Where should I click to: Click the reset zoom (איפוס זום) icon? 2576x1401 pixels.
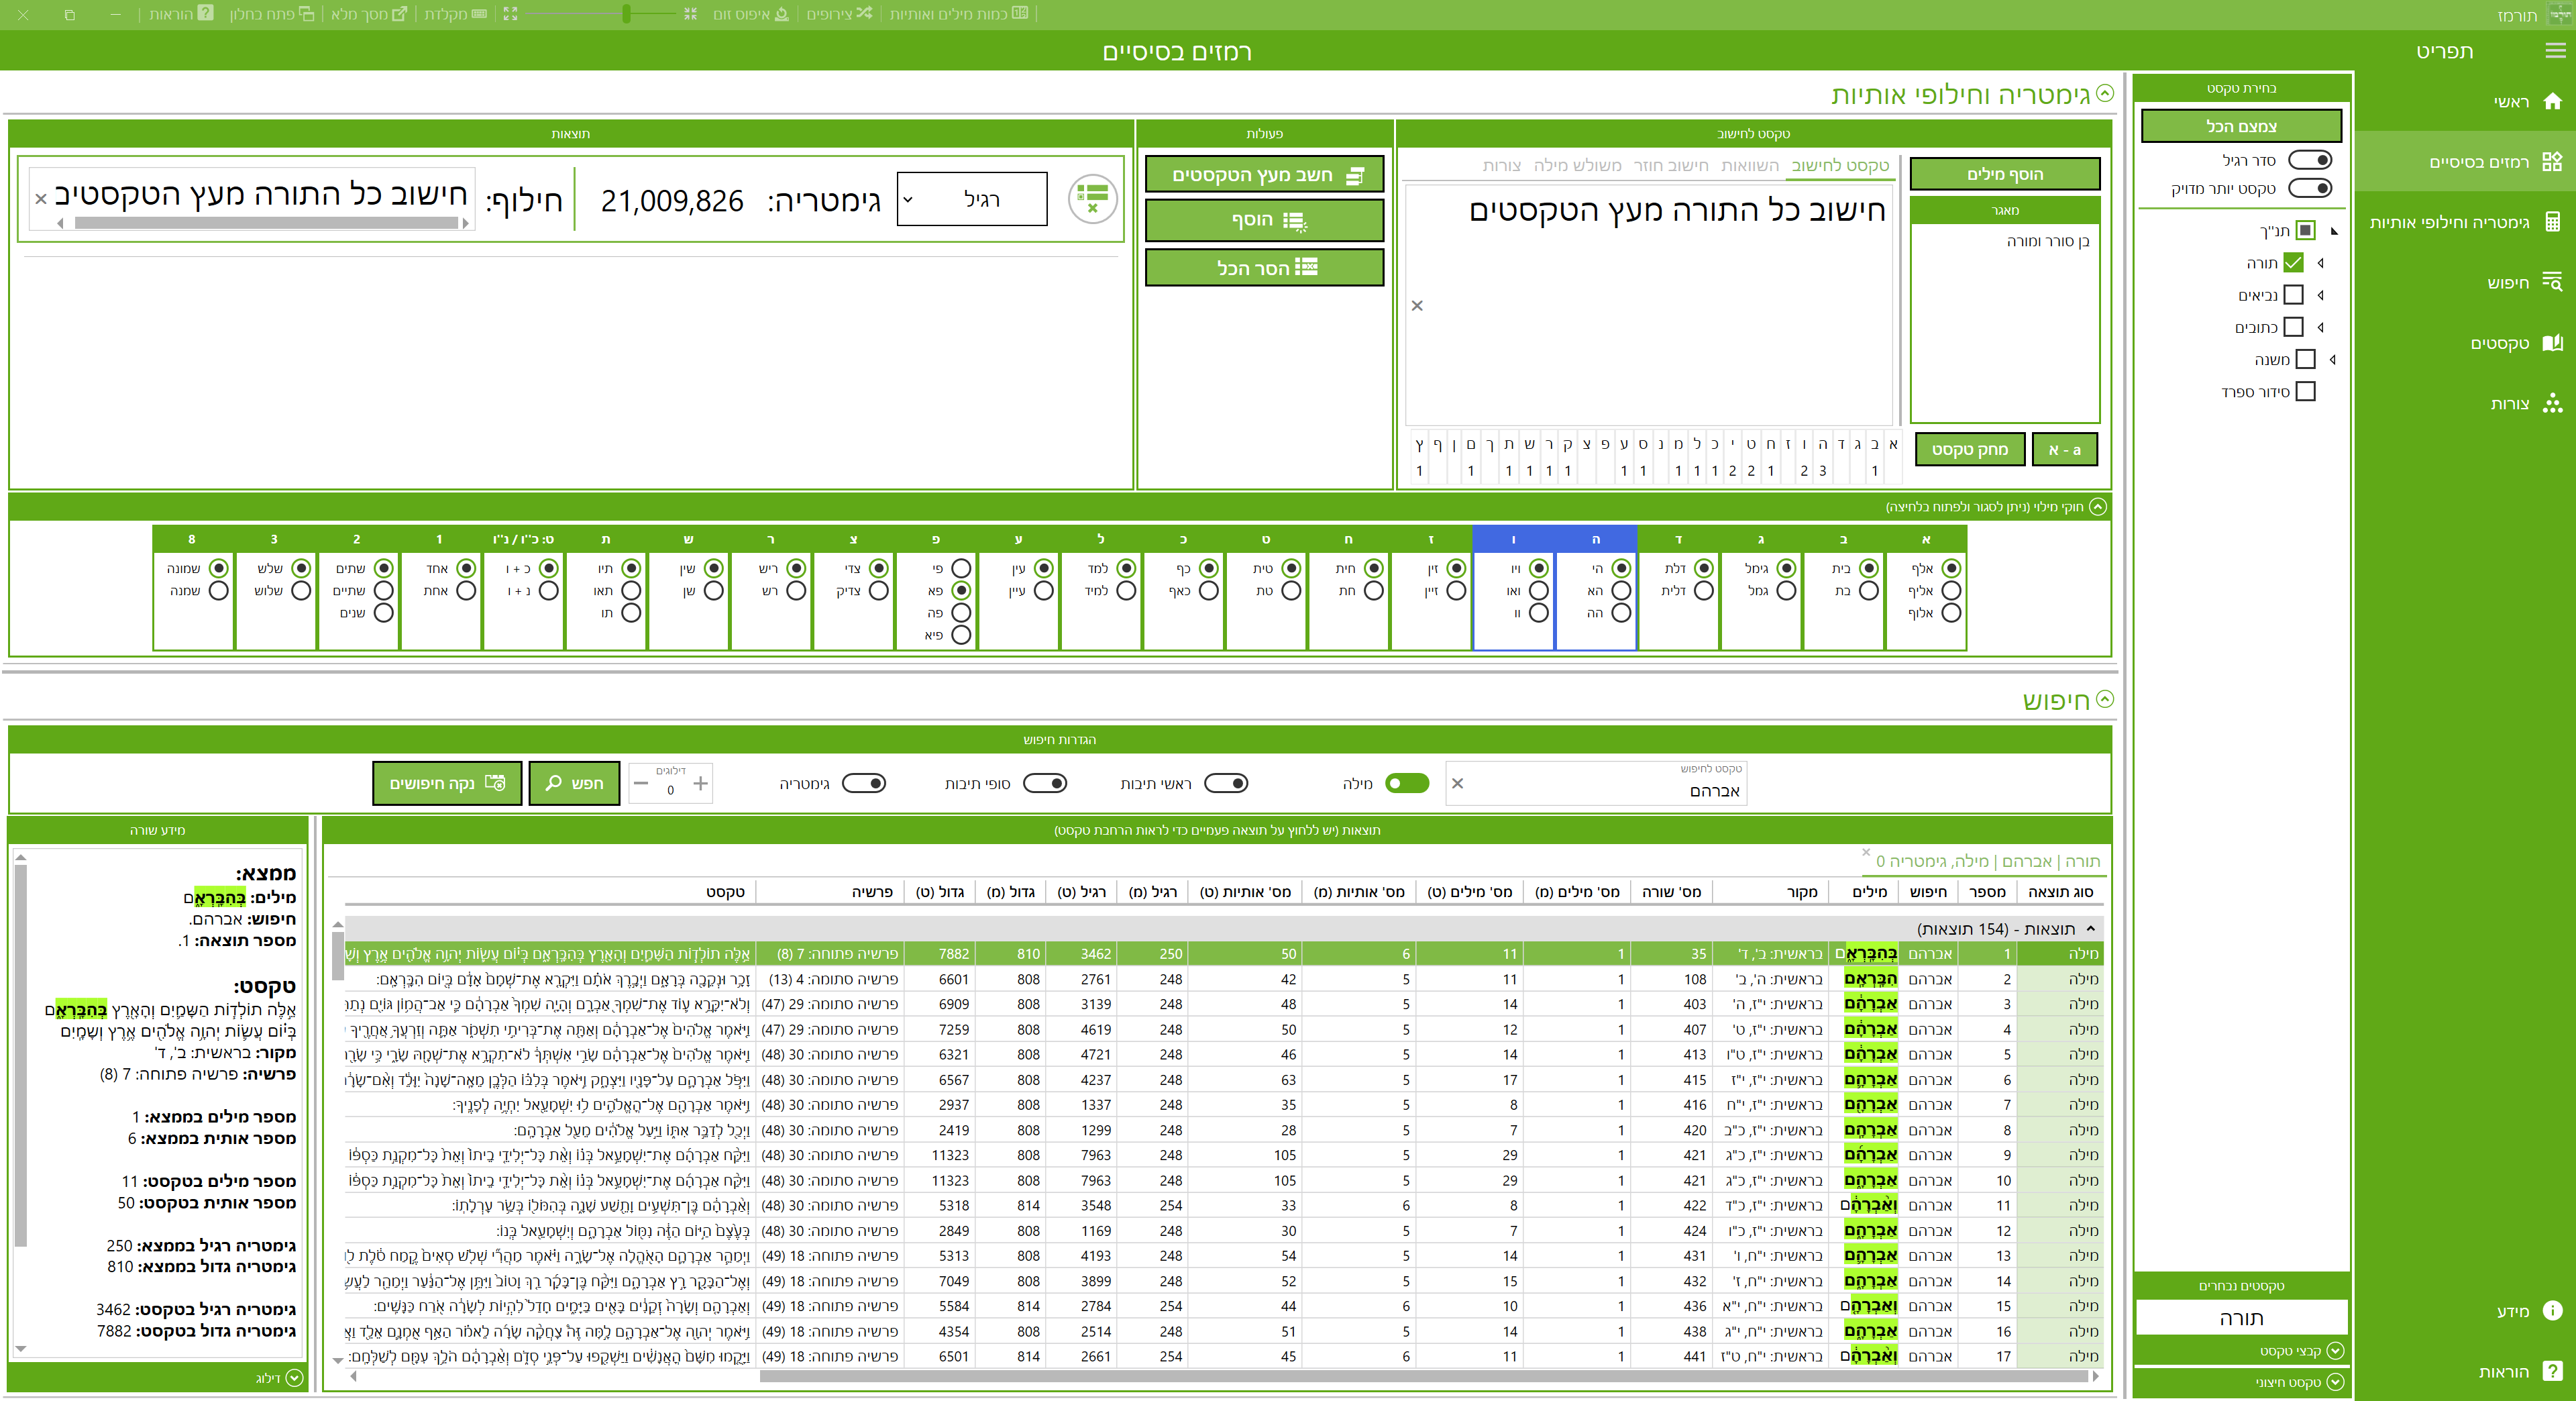782,14
